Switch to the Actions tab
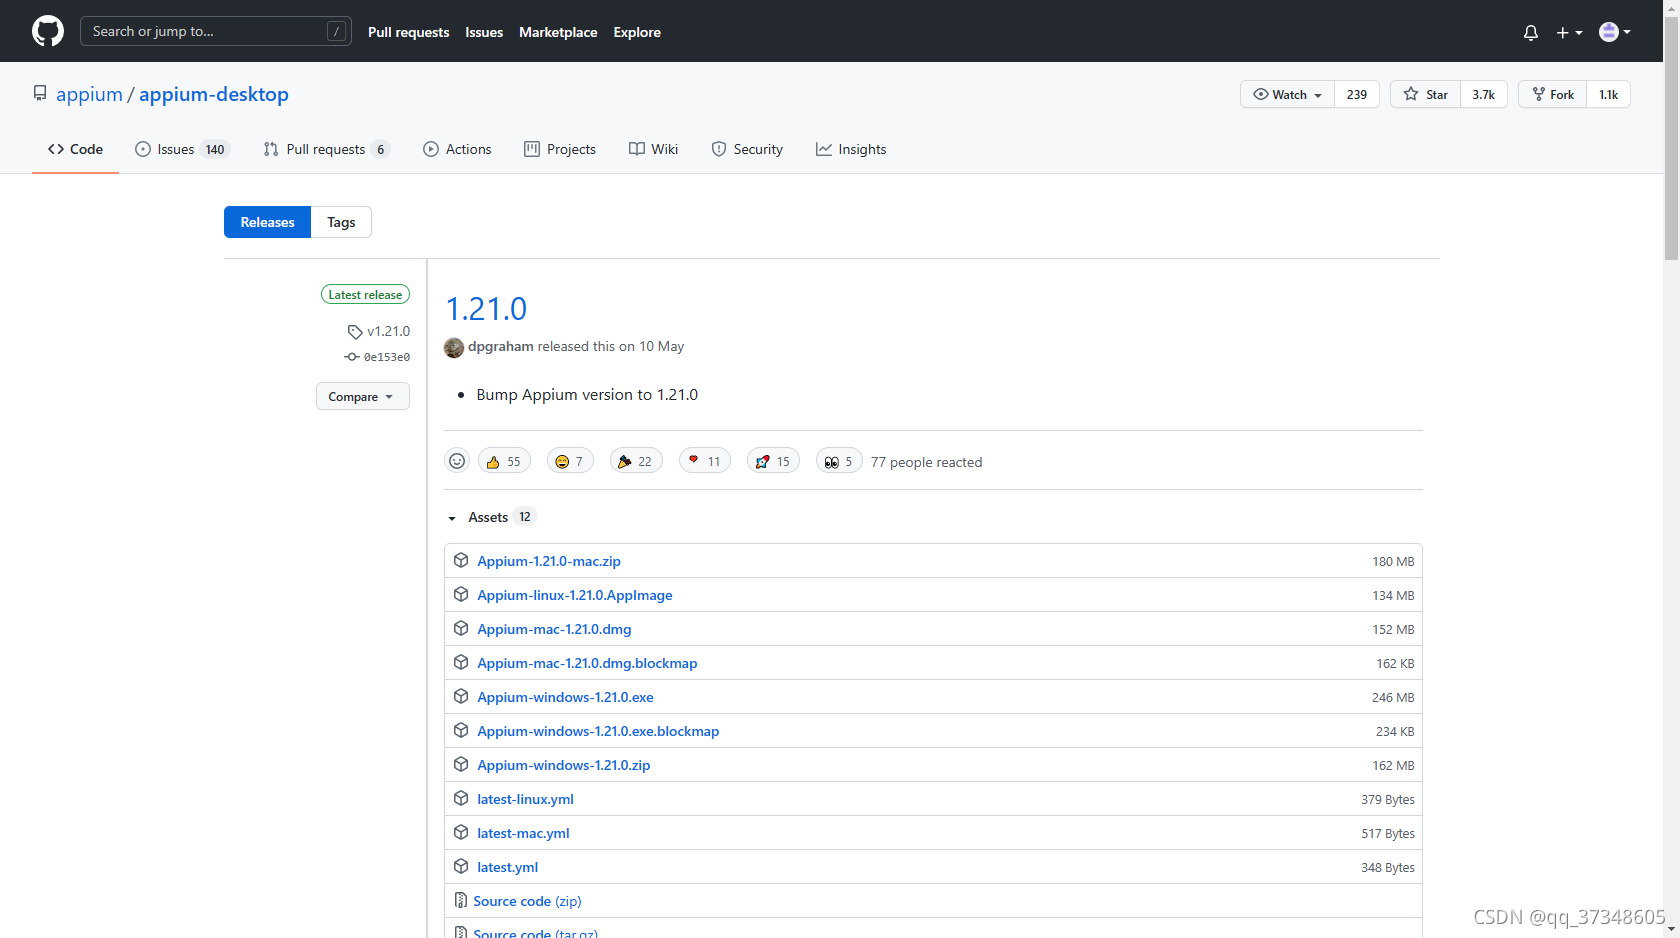Image resolution: width=1680 pixels, height=938 pixels. [x=457, y=149]
